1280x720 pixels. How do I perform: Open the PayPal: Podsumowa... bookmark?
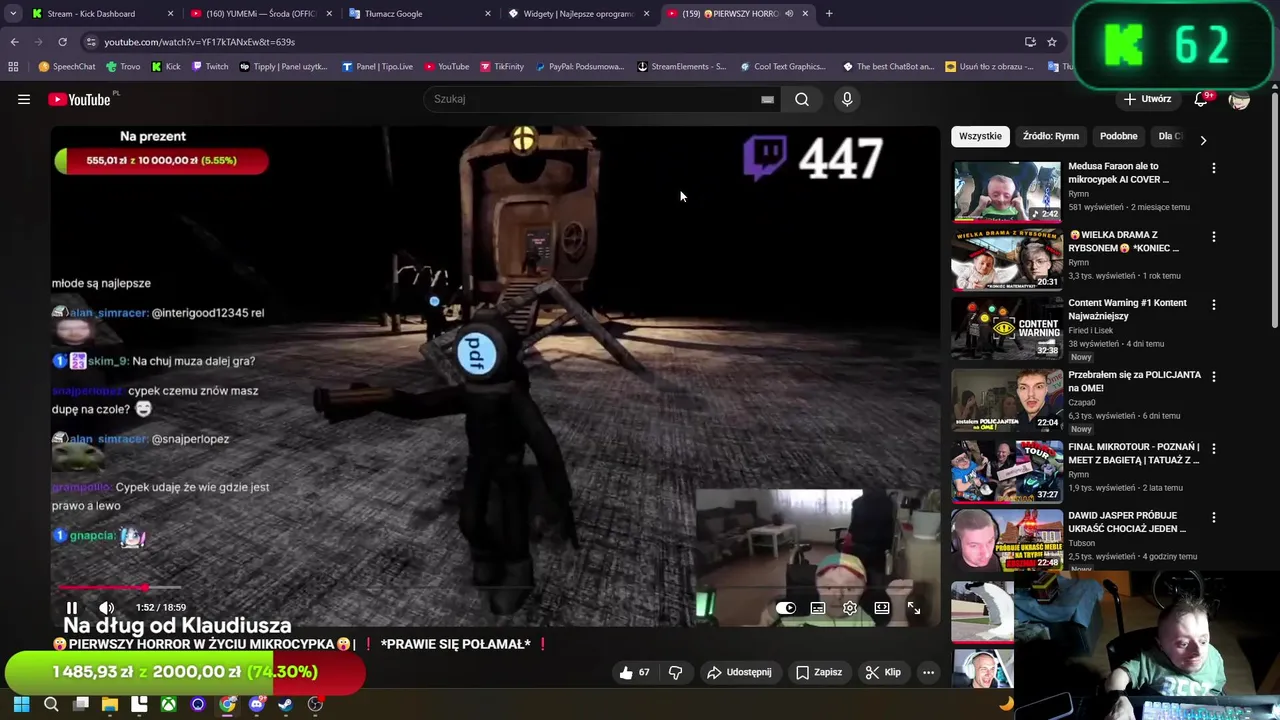point(579,67)
